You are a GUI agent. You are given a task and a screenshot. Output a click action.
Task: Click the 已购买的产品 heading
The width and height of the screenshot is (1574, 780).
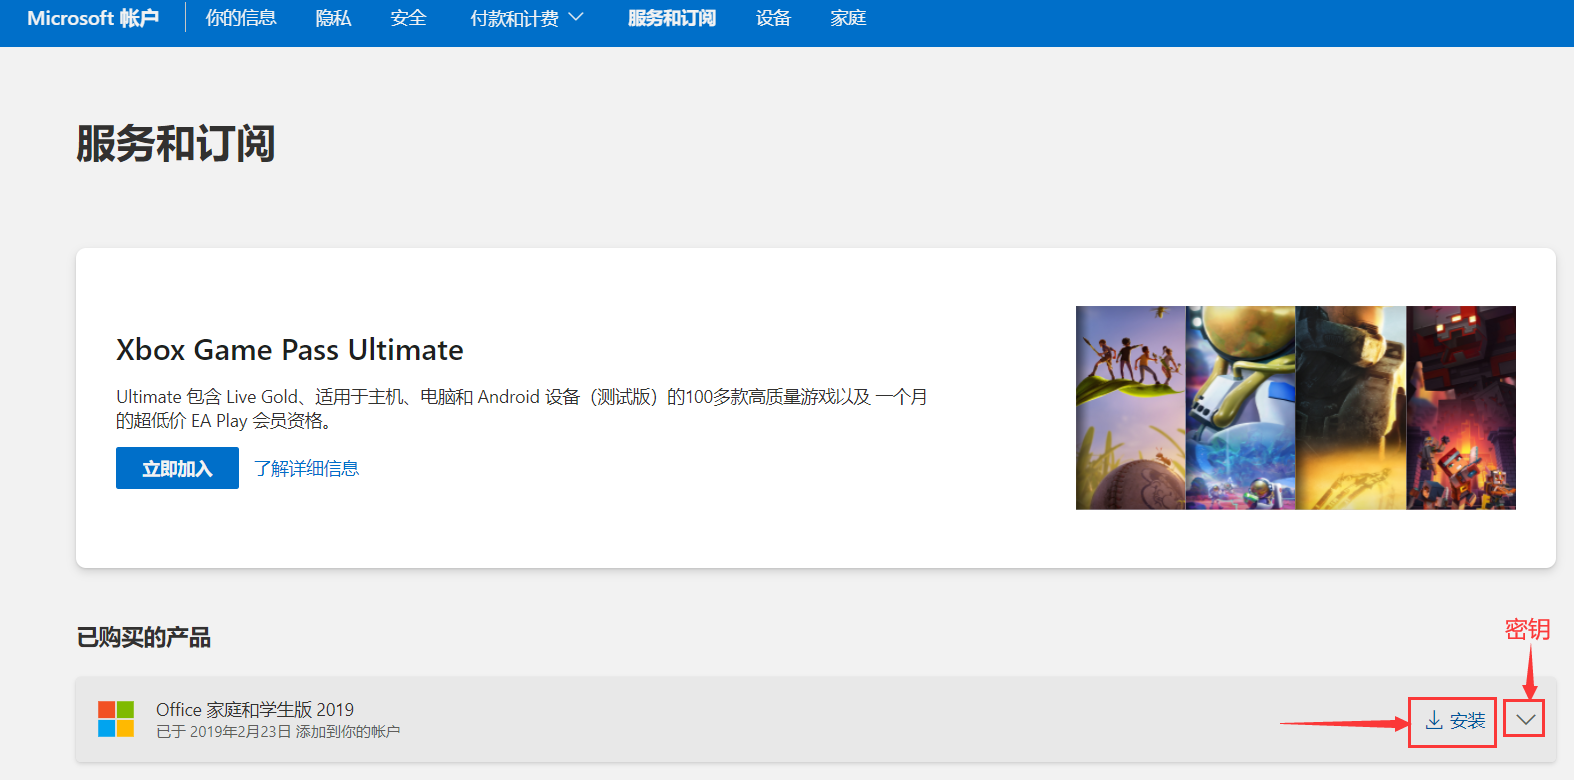coord(144,638)
